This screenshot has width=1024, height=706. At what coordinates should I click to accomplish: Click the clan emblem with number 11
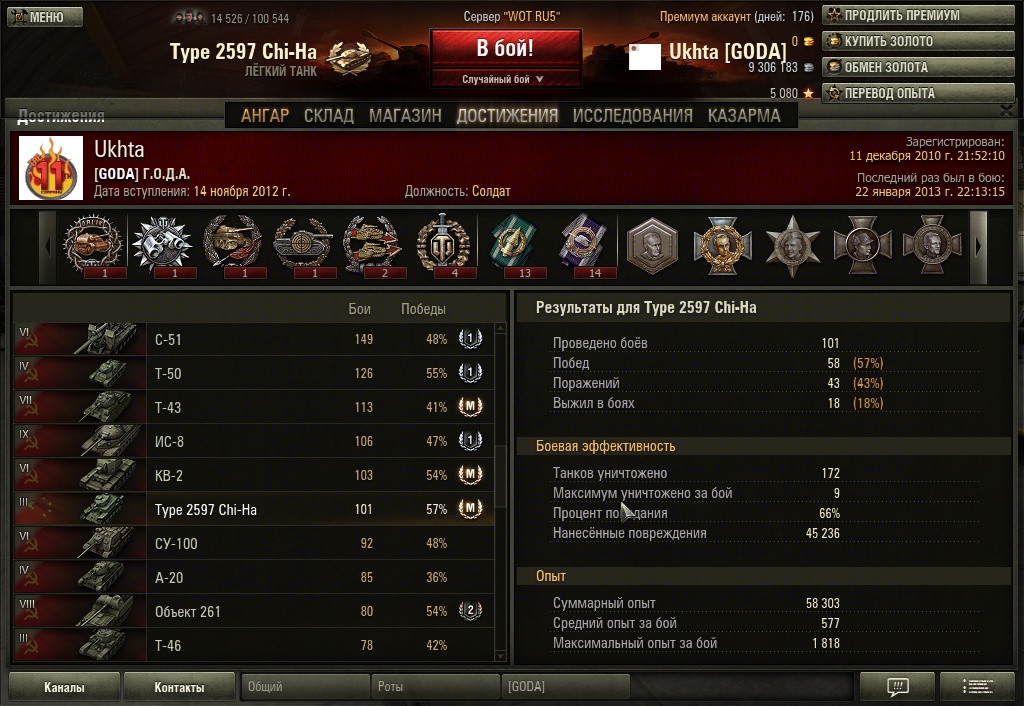pyautogui.click(x=51, y=168)
